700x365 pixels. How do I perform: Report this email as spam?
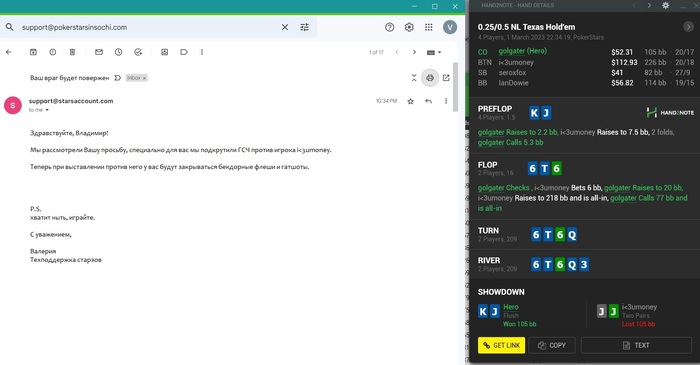(x=53, y=52)
